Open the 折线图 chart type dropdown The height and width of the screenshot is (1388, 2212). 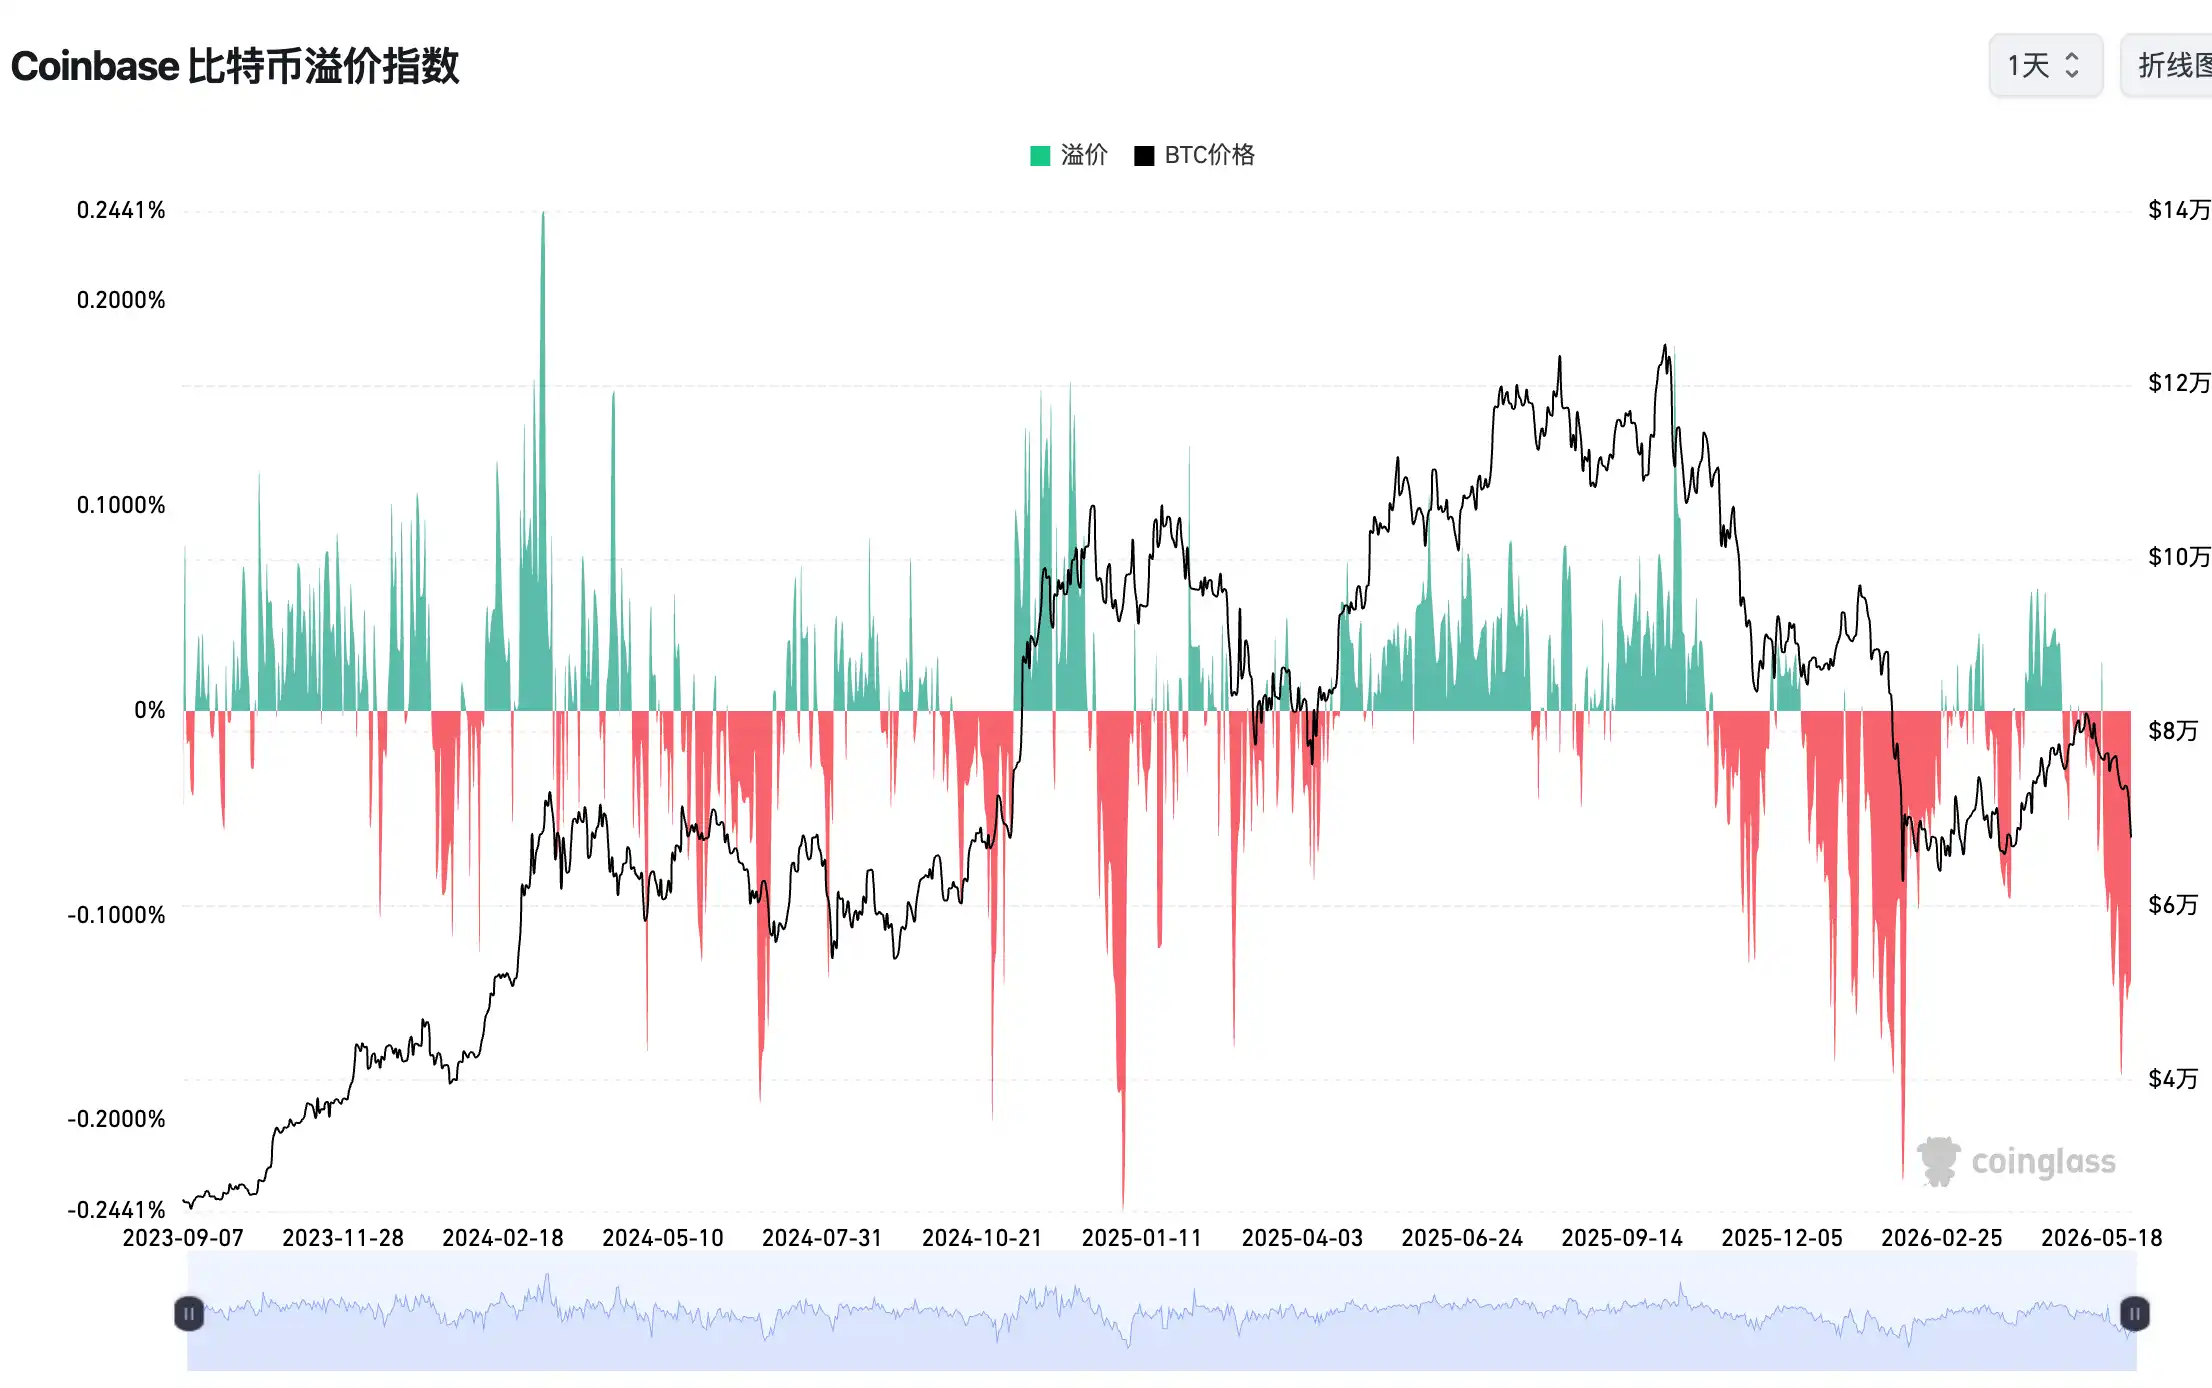(2167, 66)
